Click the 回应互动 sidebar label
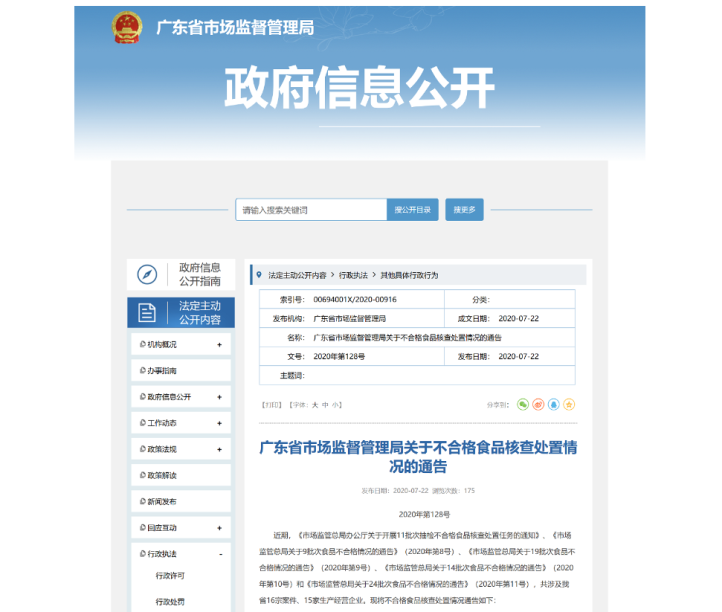 (162, 528)
